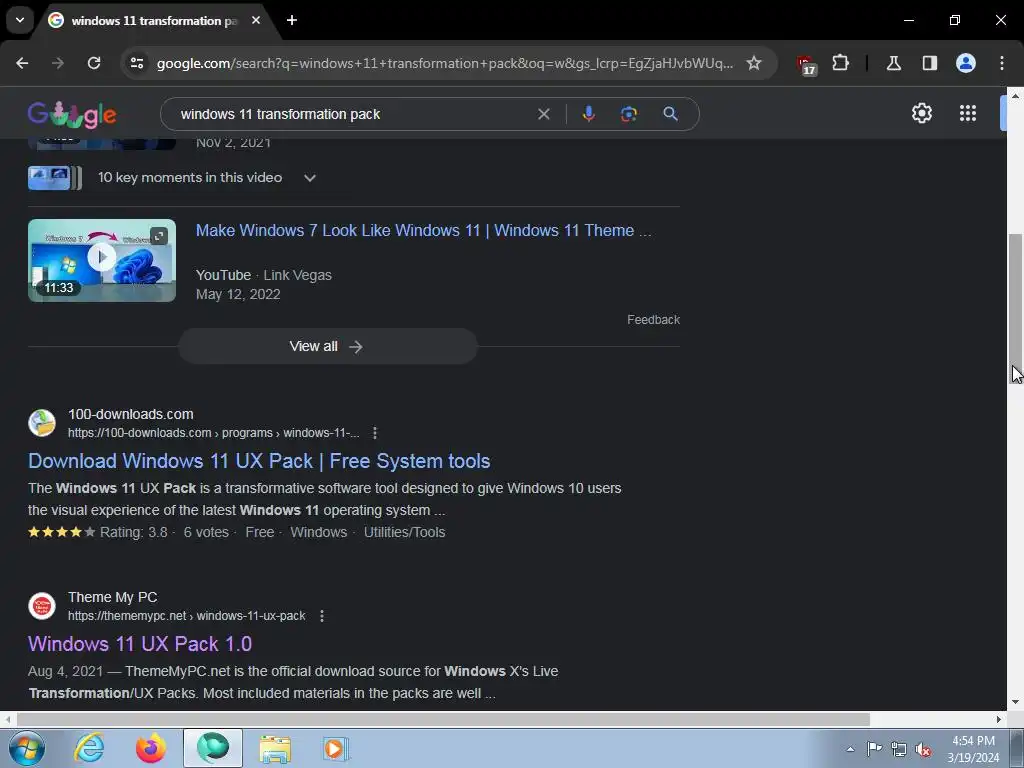
Task: Go back to the previous page
Action: pyautogui.click(x=22, y=63)
